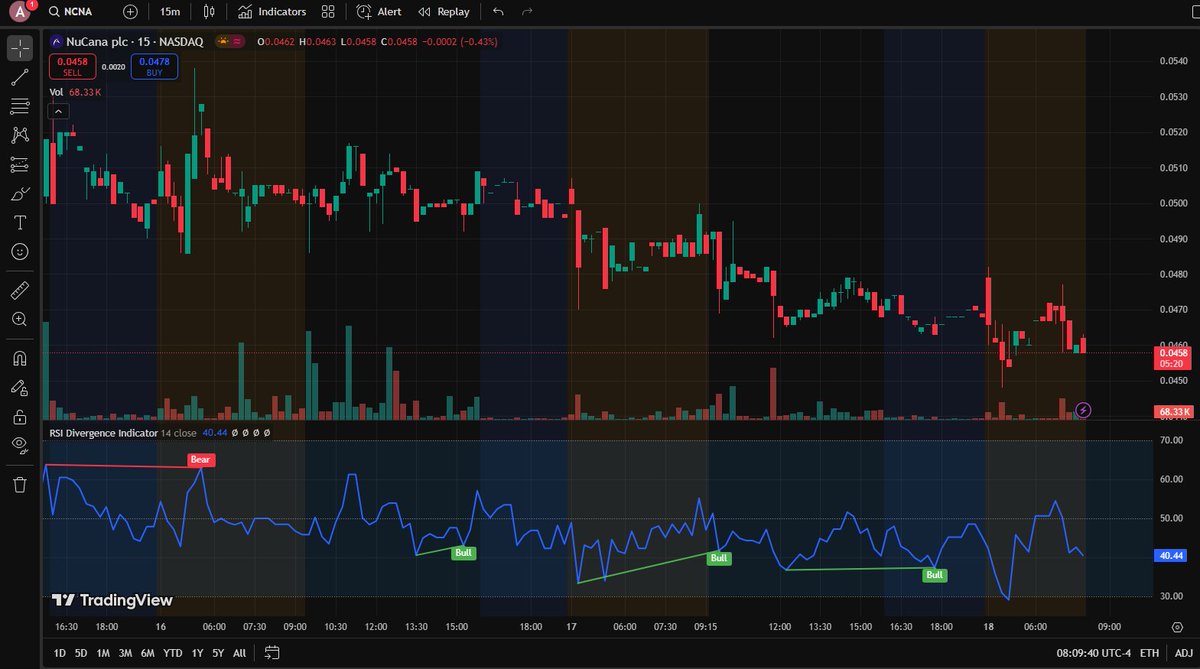The width and height of the screenshot is (1200, 669).
Task: Click the red SELL 0.0458 button
Action: [x=72, y=66]
